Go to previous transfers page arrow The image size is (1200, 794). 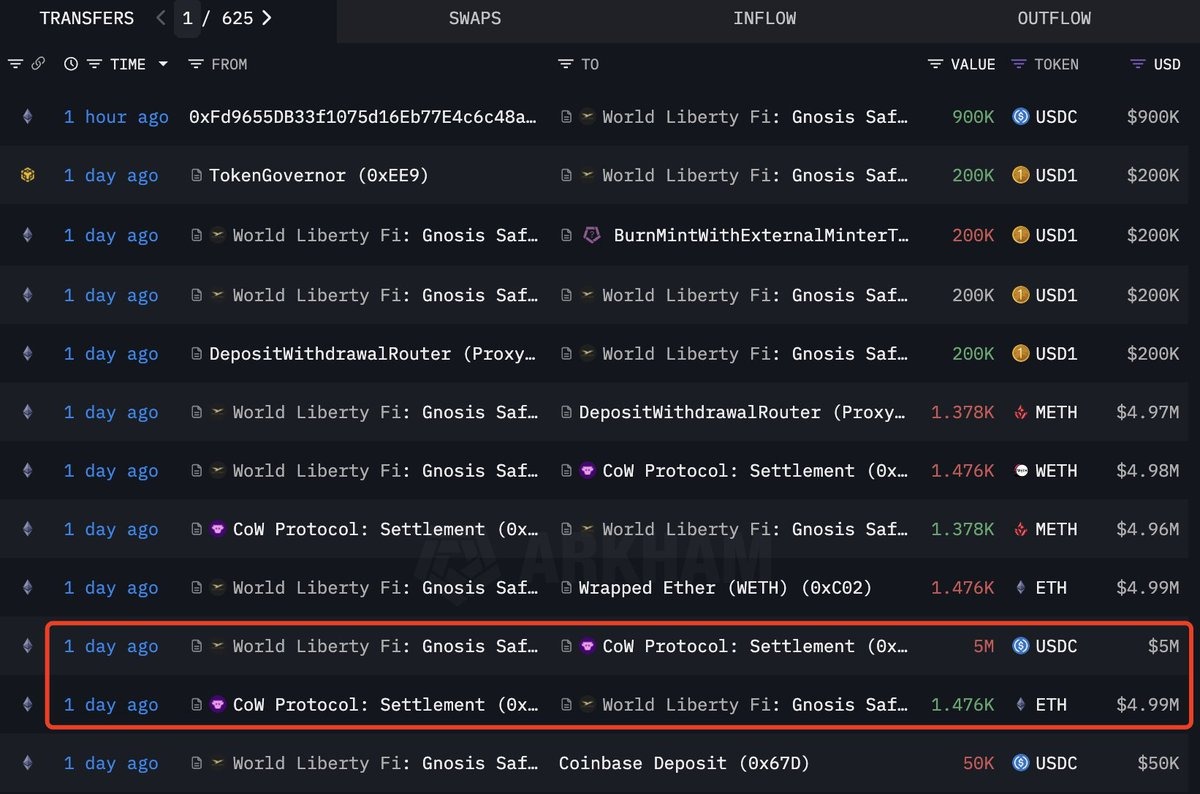pyautogui.click(x=161, y=18)
